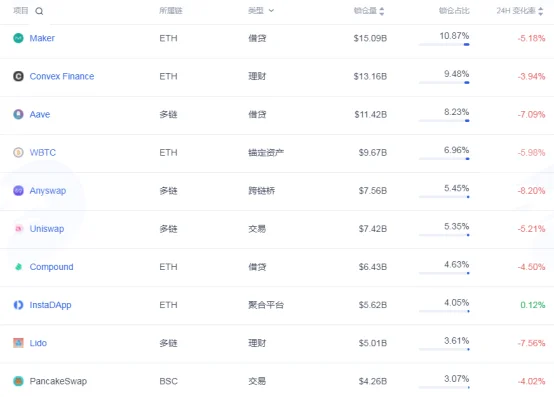
Task: Open the 类型 filter dropdown
Action: [x=261, y=11]
